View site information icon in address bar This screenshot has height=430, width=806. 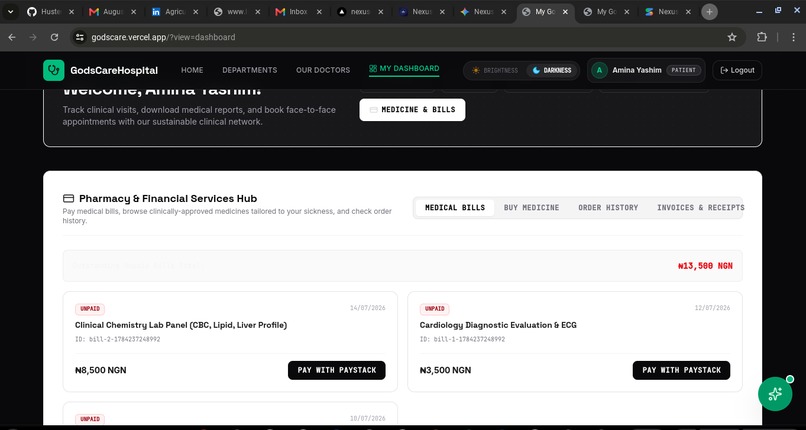click(79, 37)
